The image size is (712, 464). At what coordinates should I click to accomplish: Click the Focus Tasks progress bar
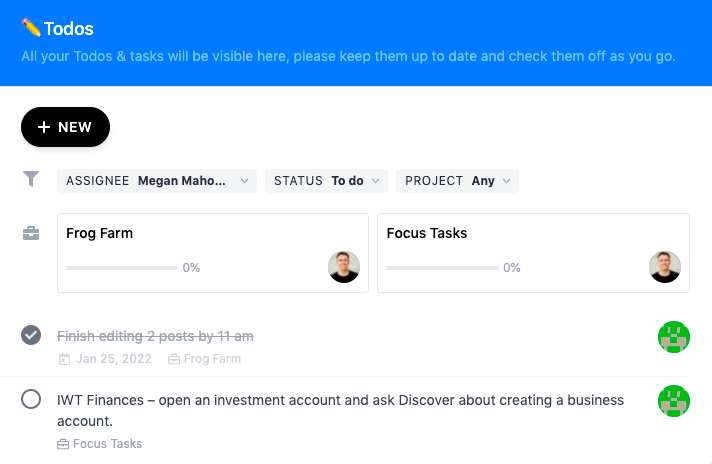tap(441, 268)
